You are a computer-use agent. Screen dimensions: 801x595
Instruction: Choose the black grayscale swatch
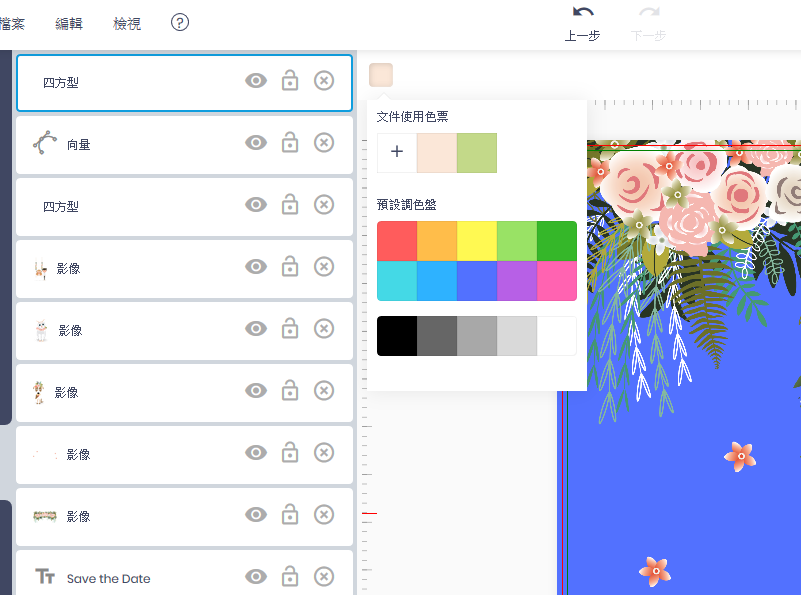[x=397, y=336]
